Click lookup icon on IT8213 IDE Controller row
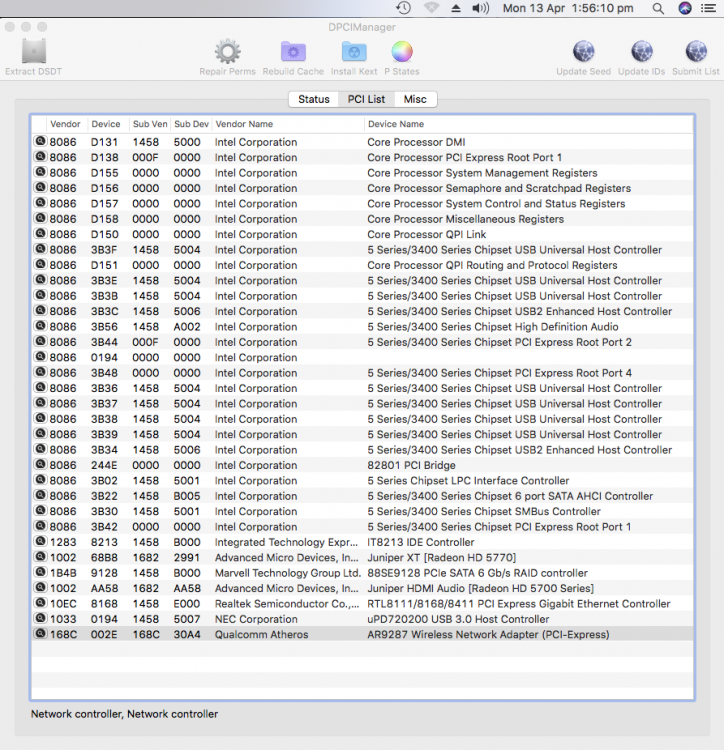The height and width of the screenshot is (750, 724). coord(41,541)
